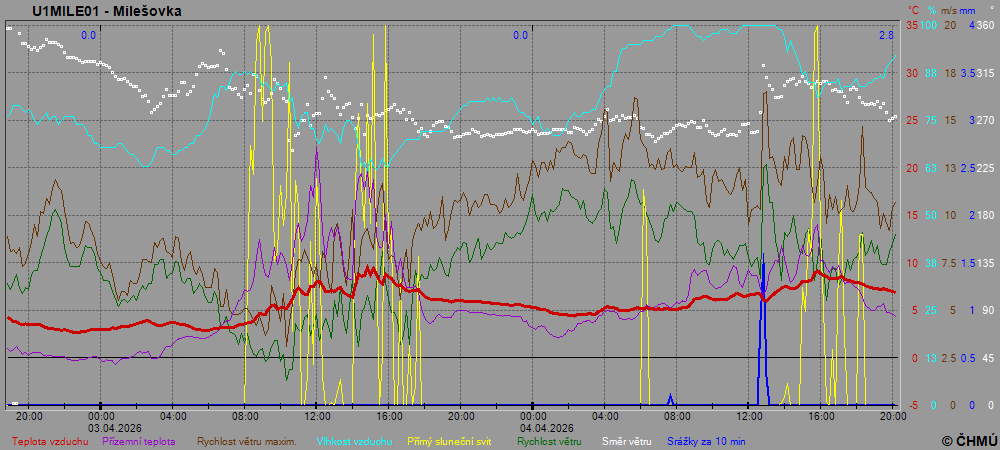Click the brown Rychlost větru maxim. legend entry
The height and width of the screenshot is (450, 1000).
246,440
